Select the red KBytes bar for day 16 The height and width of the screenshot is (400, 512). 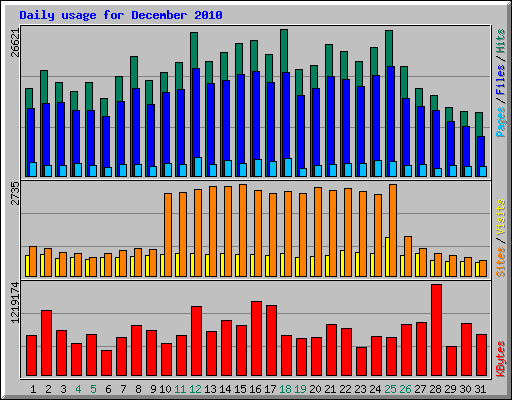tap(256, 339)
